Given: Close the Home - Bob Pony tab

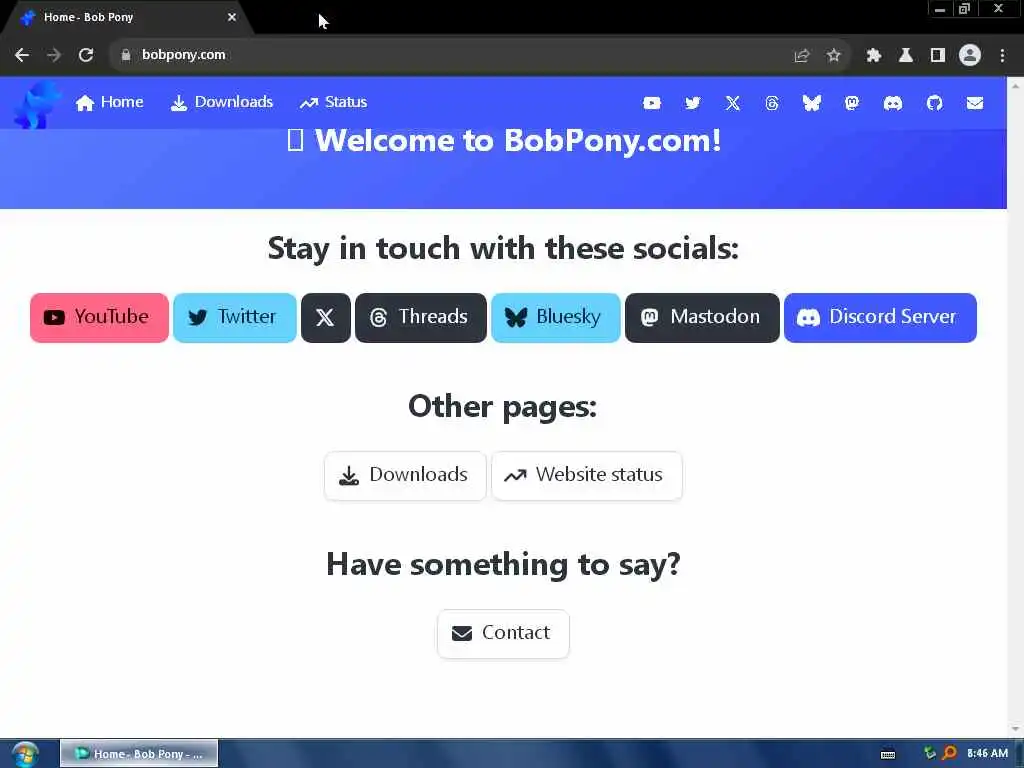Looking at the screenshot, I should coord(232,18).
